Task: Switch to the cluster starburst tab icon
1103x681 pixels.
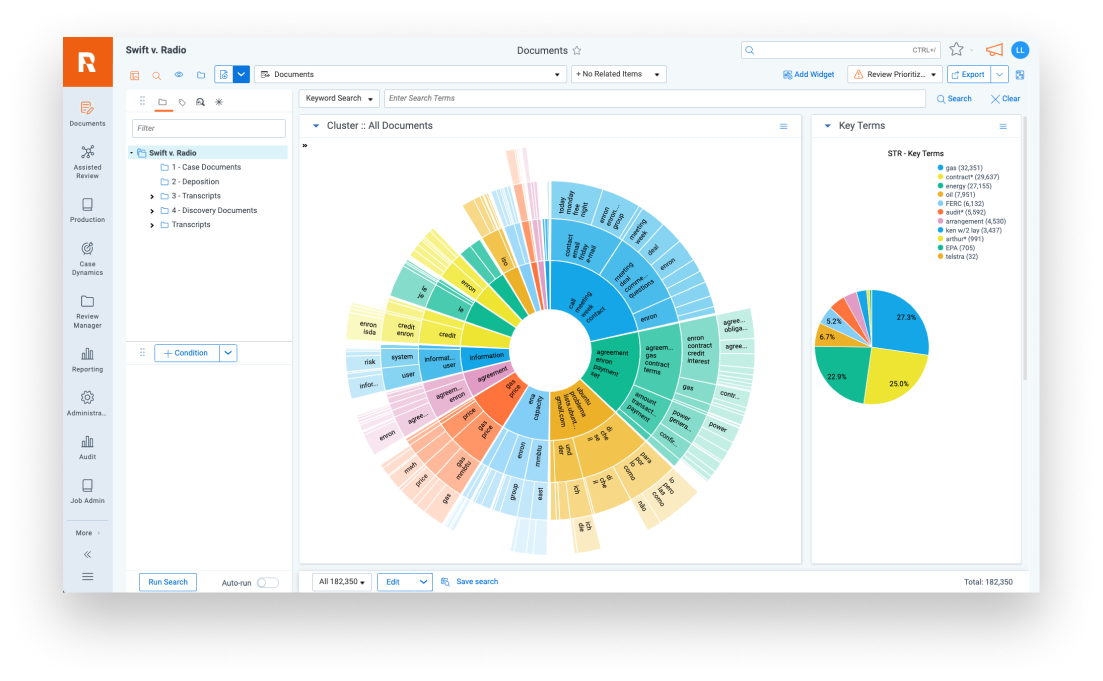Action: point(219,102)
